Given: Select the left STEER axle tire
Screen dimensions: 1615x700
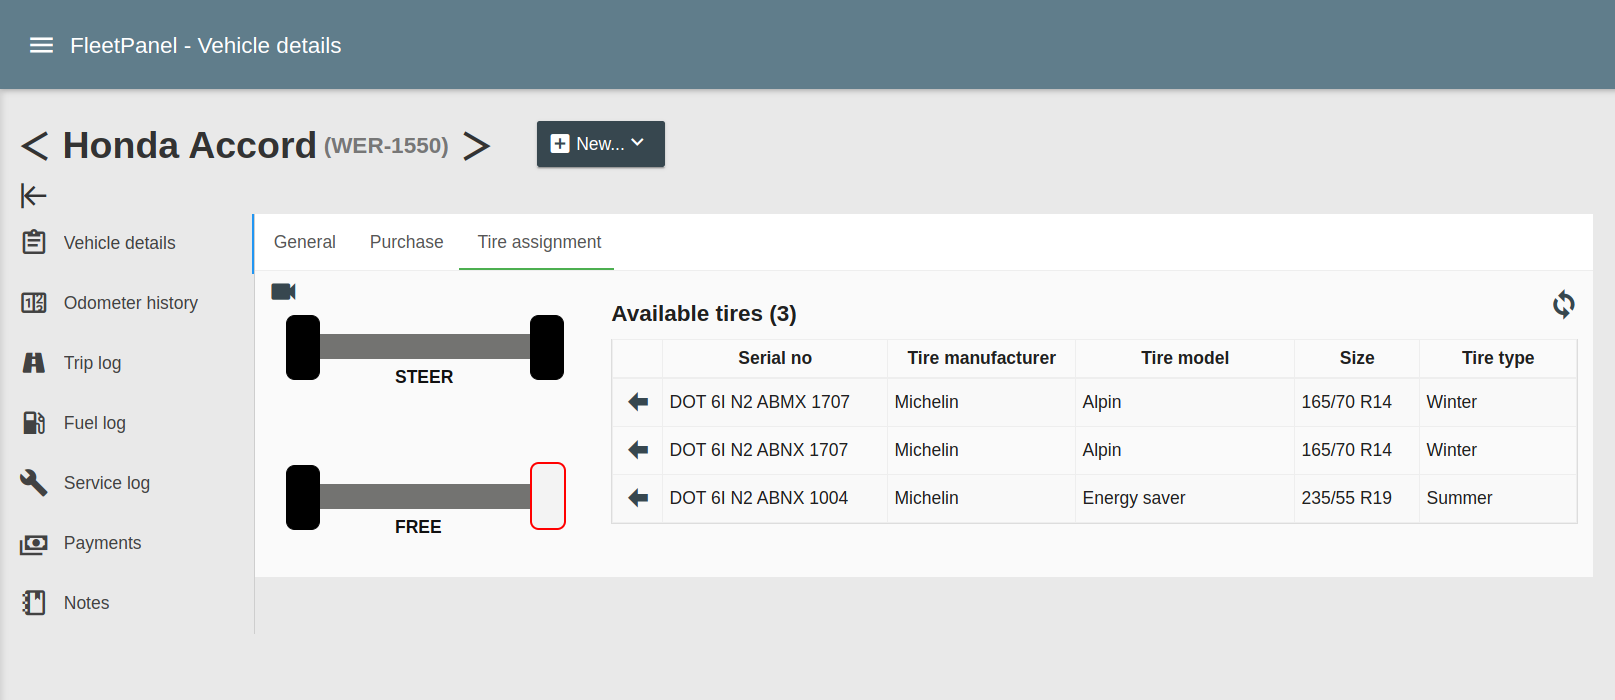Looking at the screenshot, I should click(x=303, y=347).
